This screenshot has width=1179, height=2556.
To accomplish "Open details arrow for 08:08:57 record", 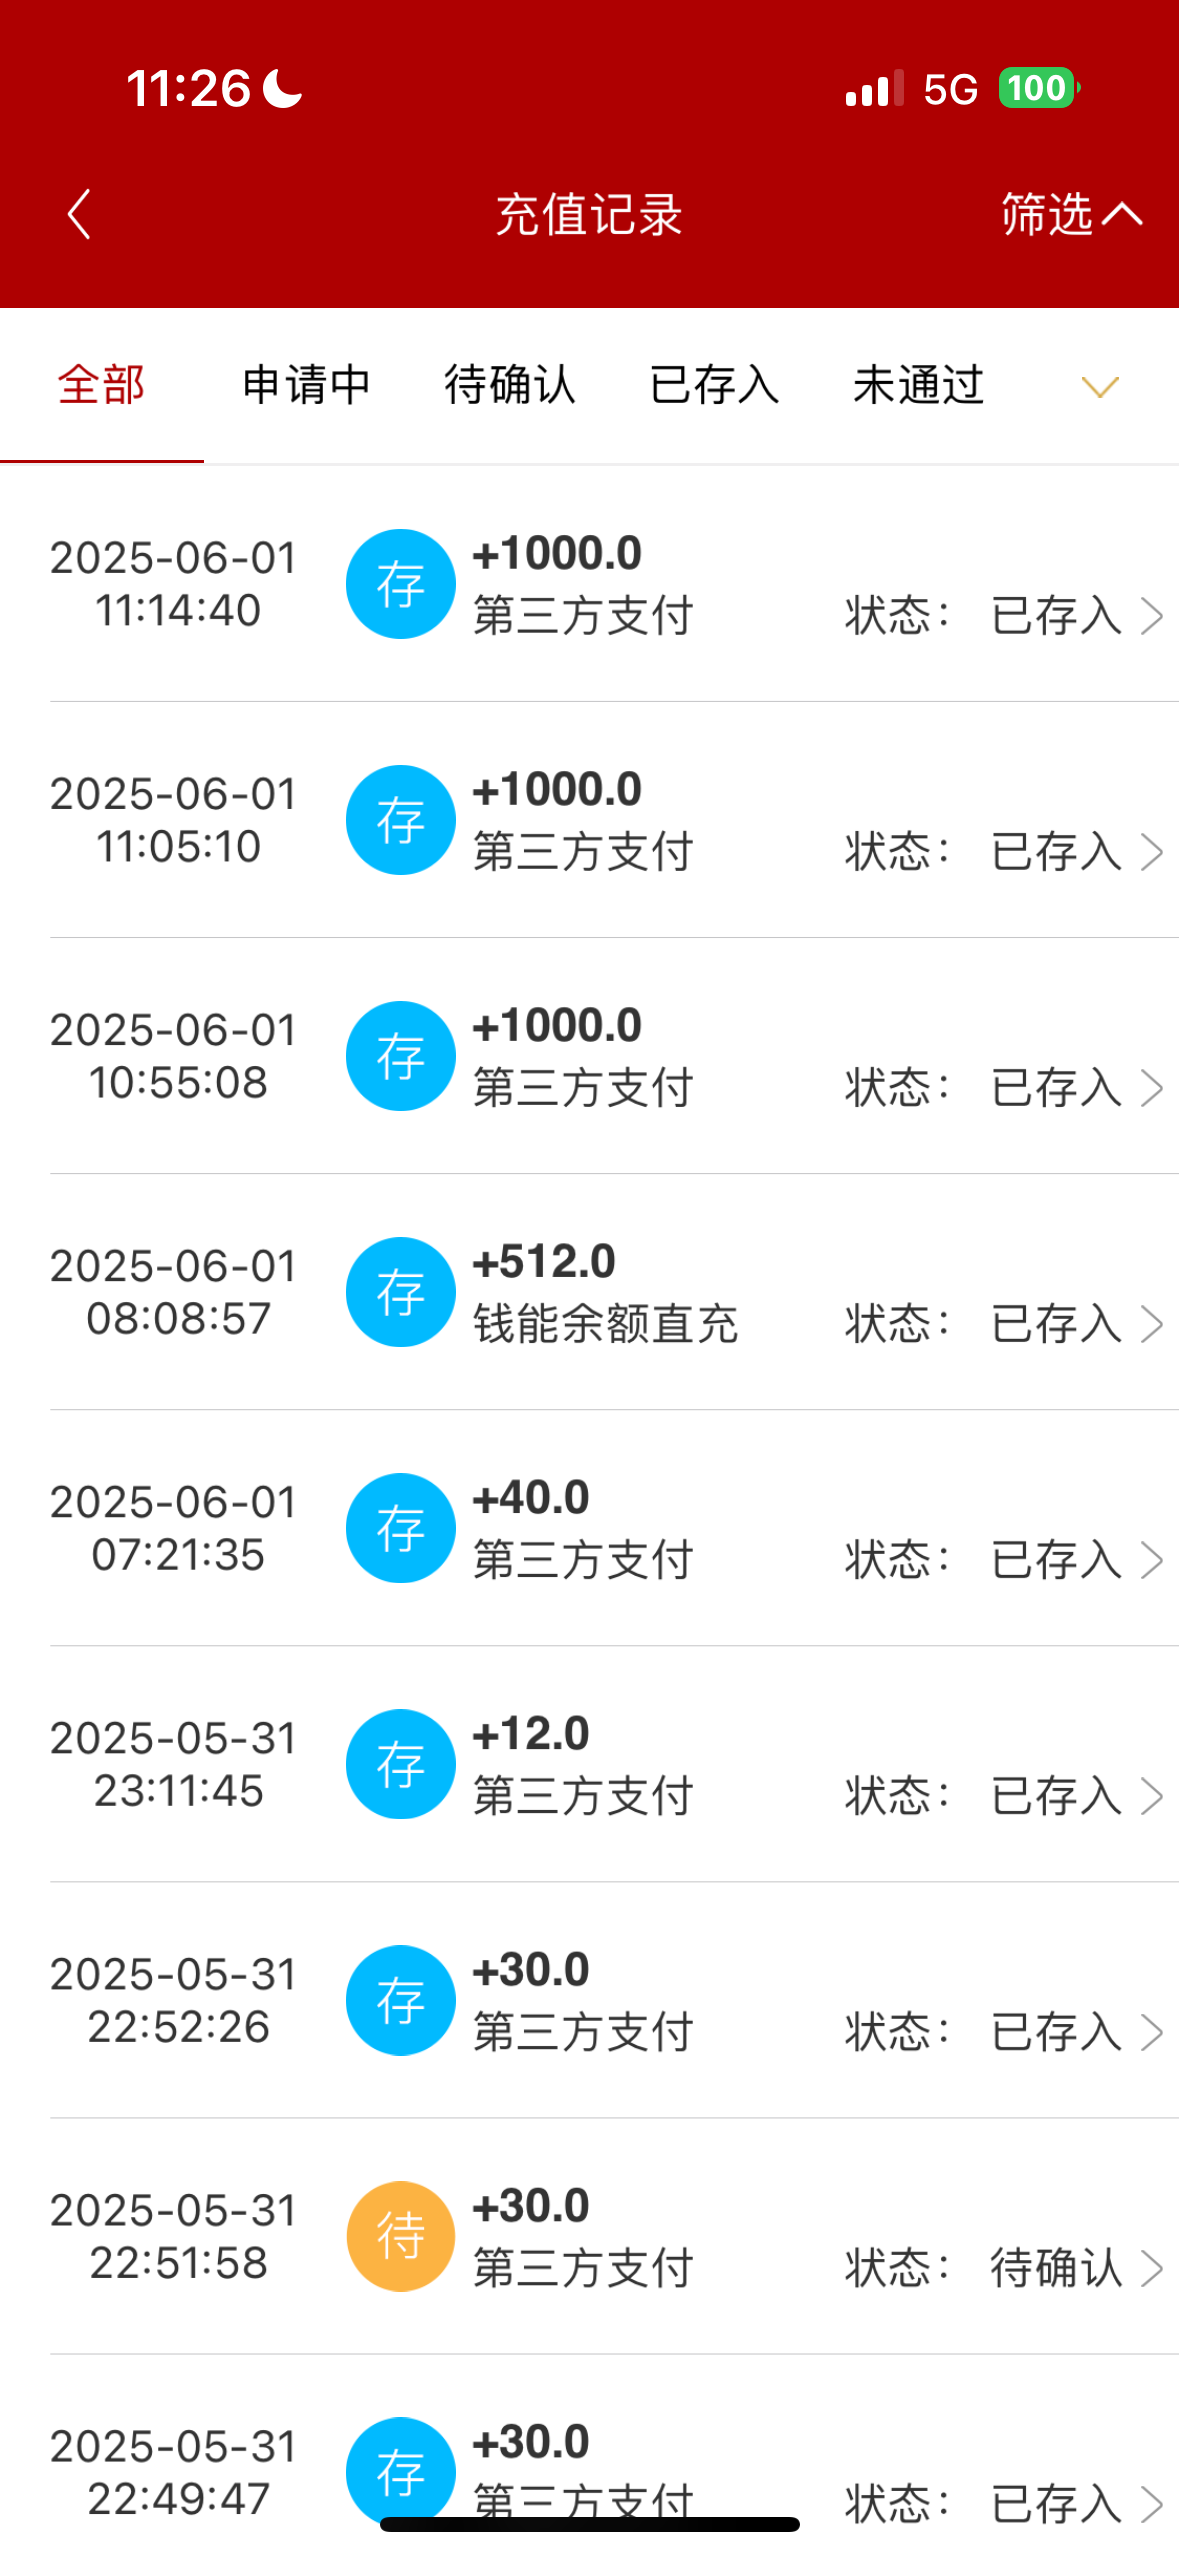I will coord(1153,1324).
